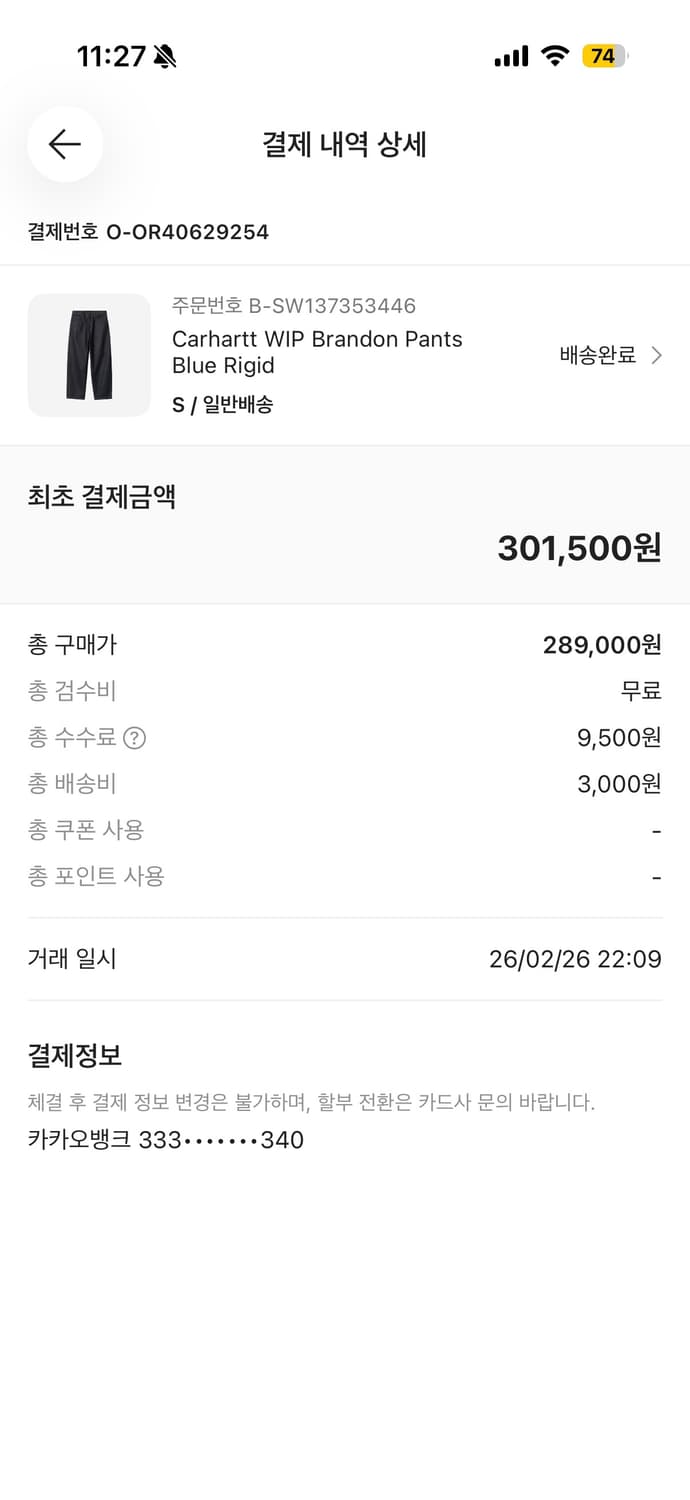The image size is (690, 1500).
Task: Tap the clock showing 11:27
Action: click(112, 57)
